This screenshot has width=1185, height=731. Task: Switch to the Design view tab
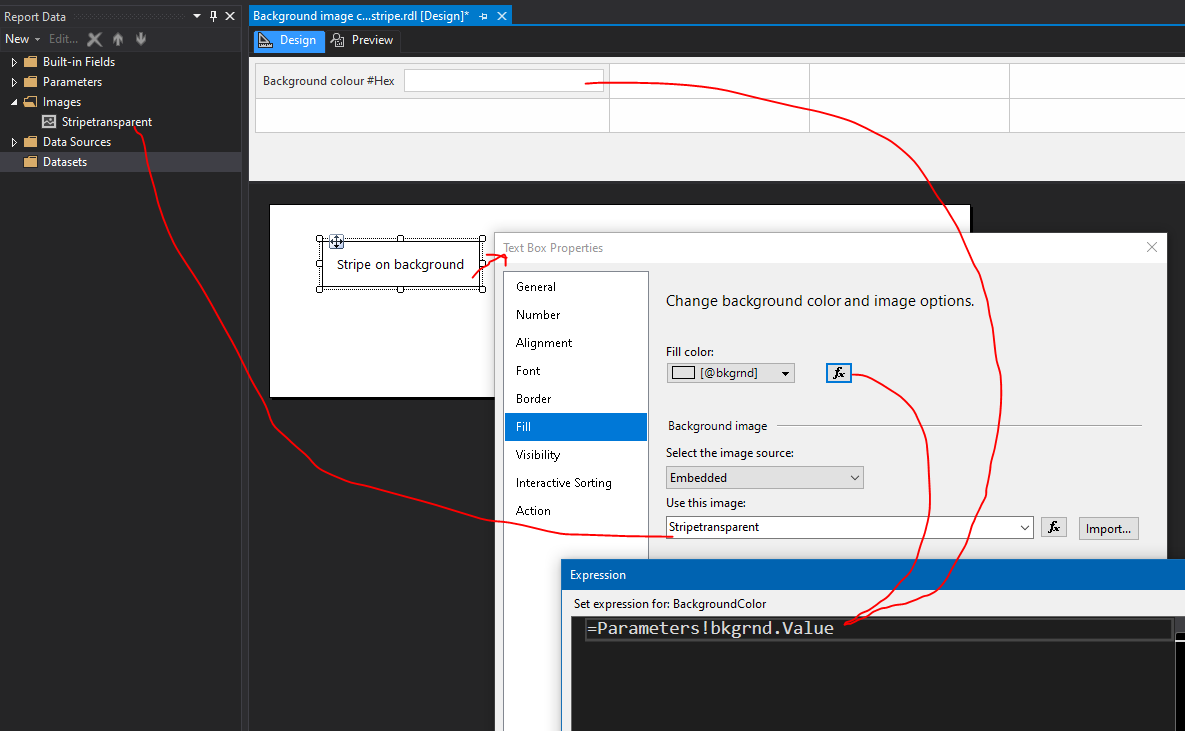(289, 41)
